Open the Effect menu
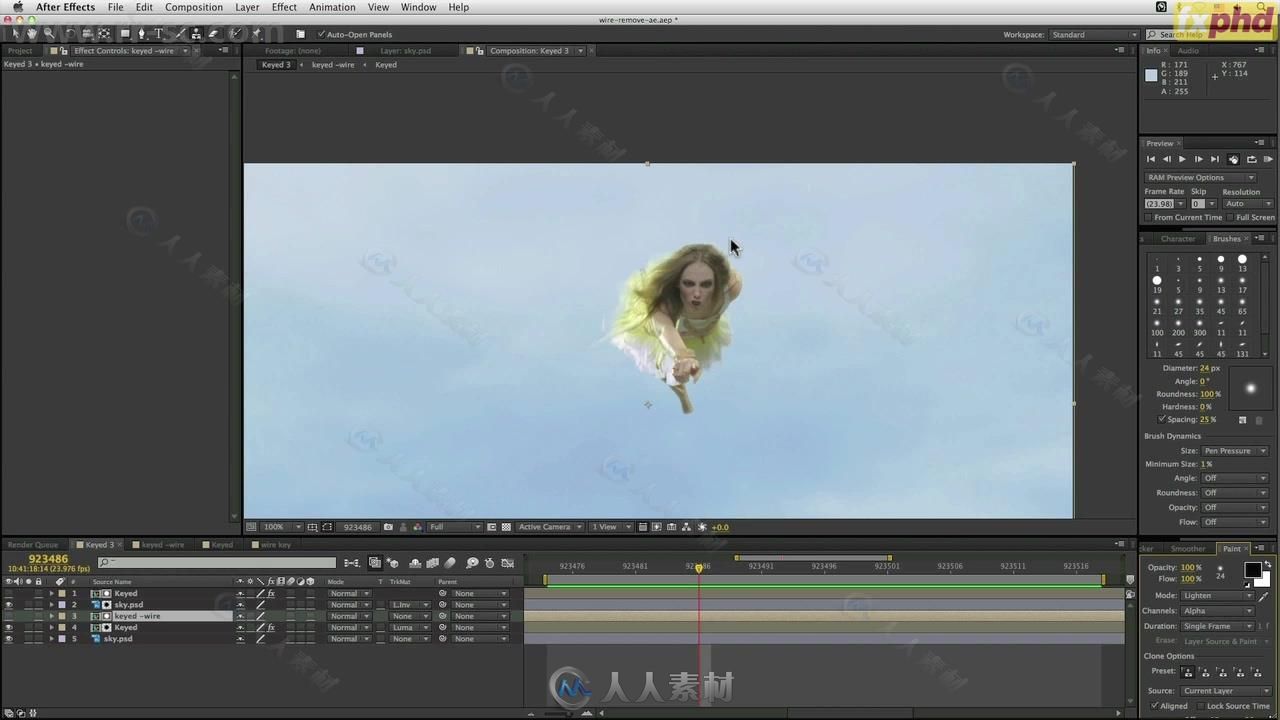This screenshot has width=1280, height=720. [284, 7]
